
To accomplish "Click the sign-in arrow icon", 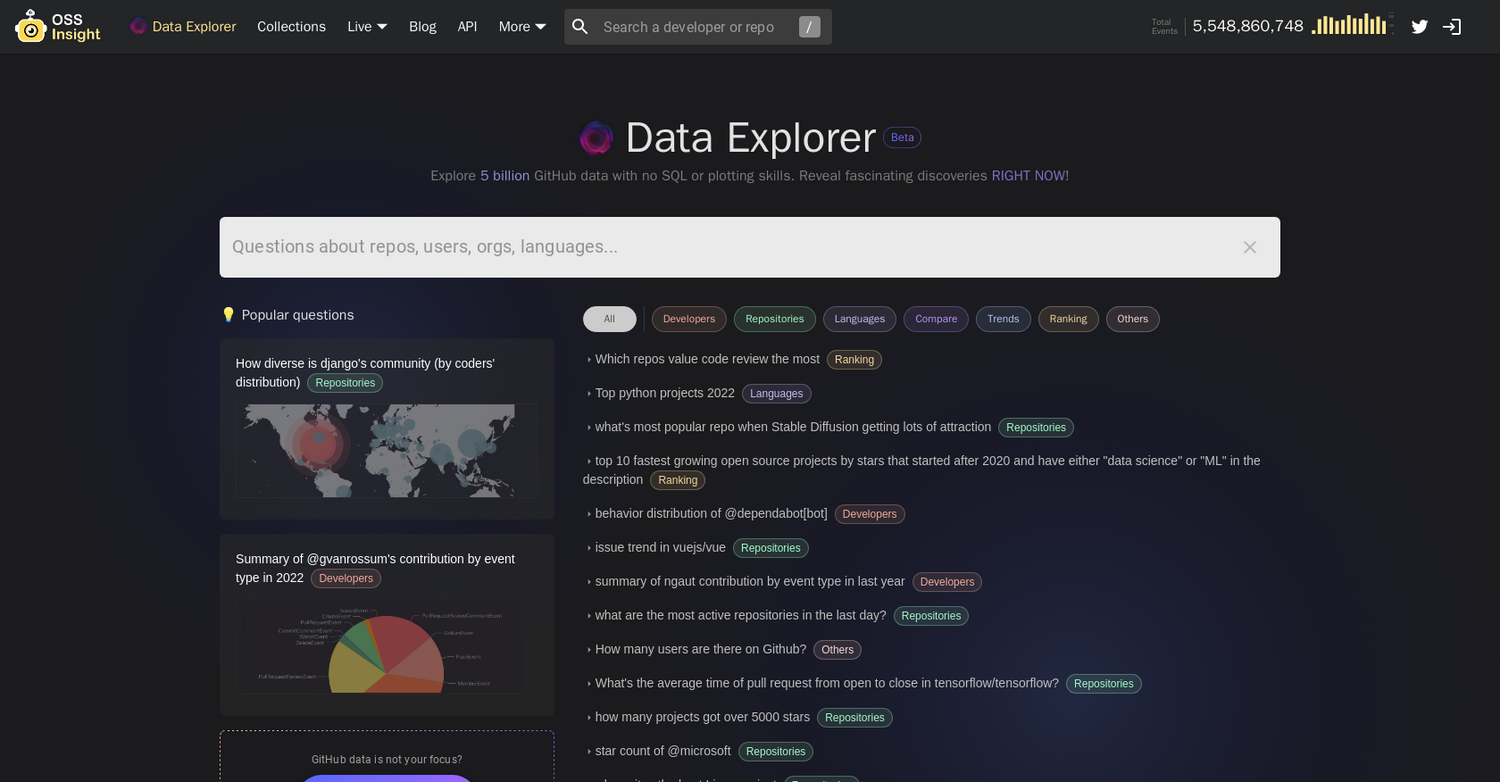I will tap(1451, 27).
